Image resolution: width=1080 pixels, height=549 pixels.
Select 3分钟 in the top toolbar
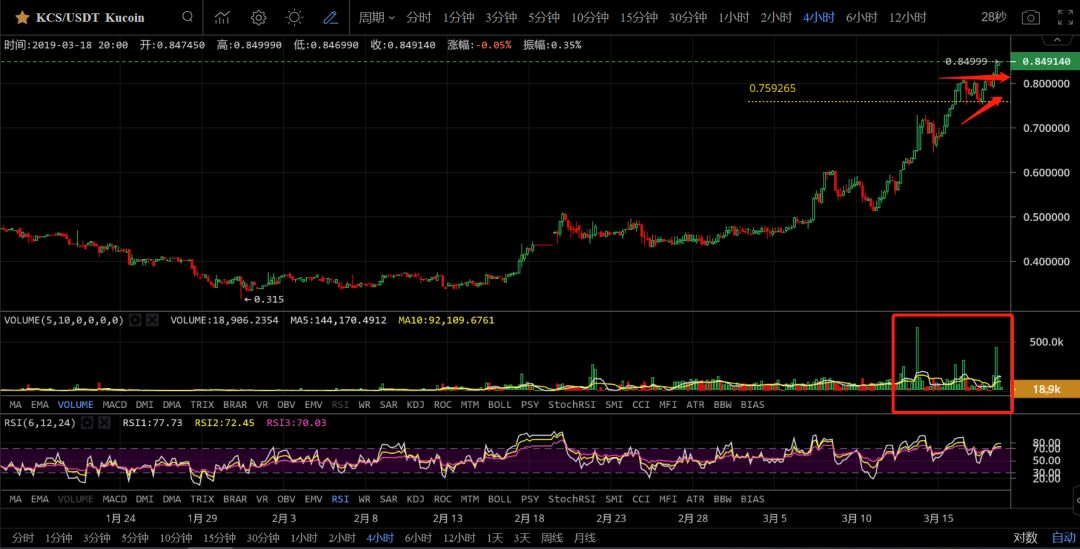[x=501, y=17]
